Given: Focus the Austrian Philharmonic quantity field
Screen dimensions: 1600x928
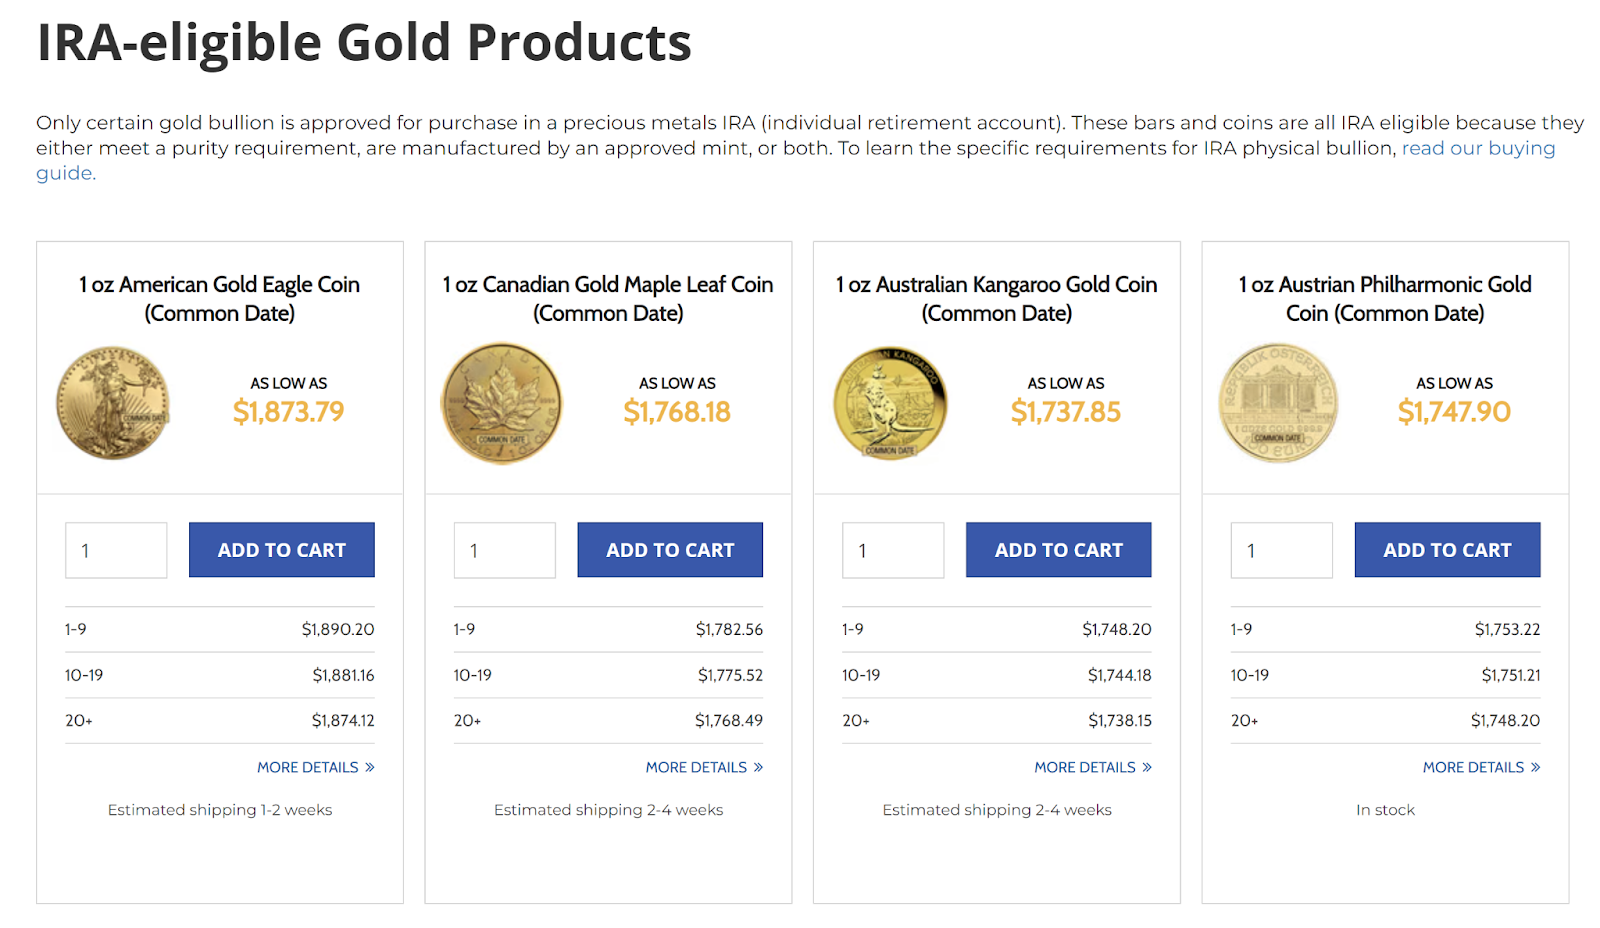Looking at the screenshot, I should [1281, 550].
